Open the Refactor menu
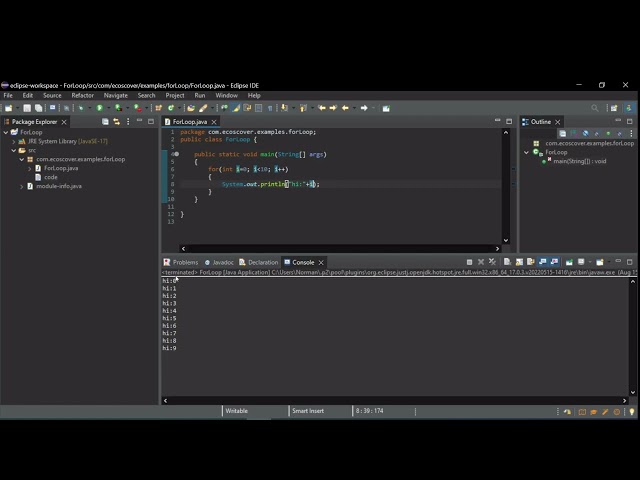Viewport: 640px width, 480px height. pos(82,96)
